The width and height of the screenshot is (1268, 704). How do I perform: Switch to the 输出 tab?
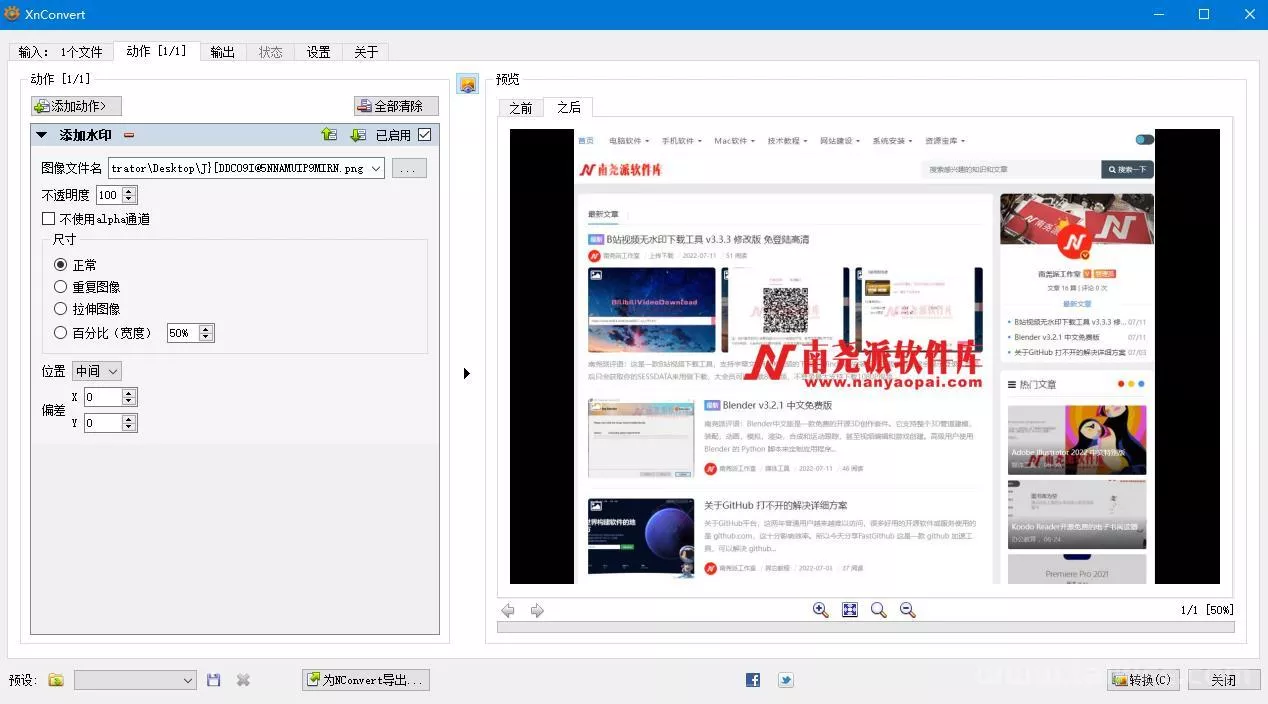pos(223,52)
